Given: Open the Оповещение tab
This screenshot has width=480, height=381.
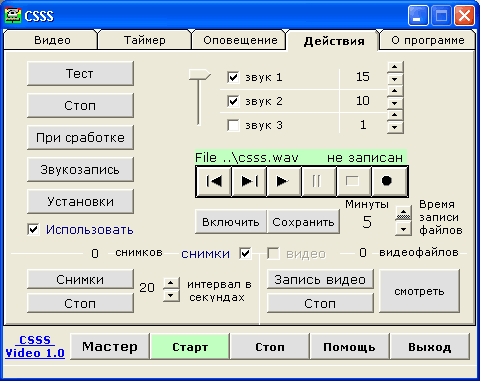Looking at the screenshot, I should (240, 40).
